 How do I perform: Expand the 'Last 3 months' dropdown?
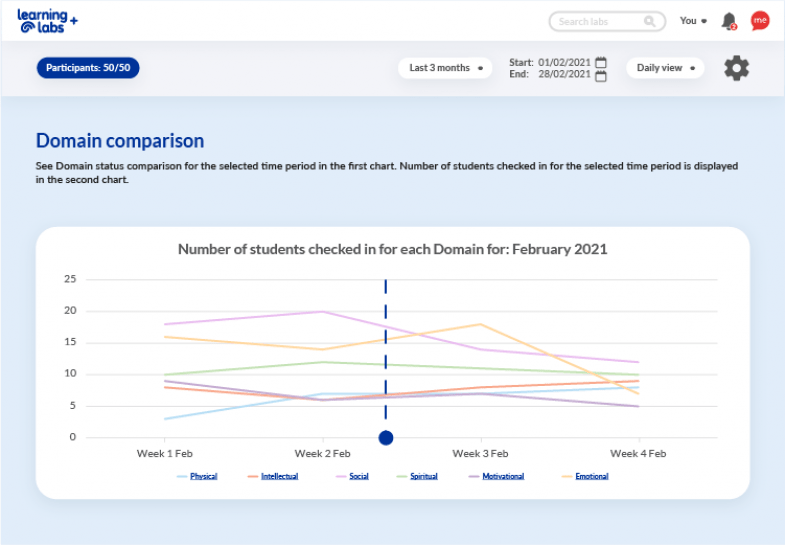click(445, 68)
